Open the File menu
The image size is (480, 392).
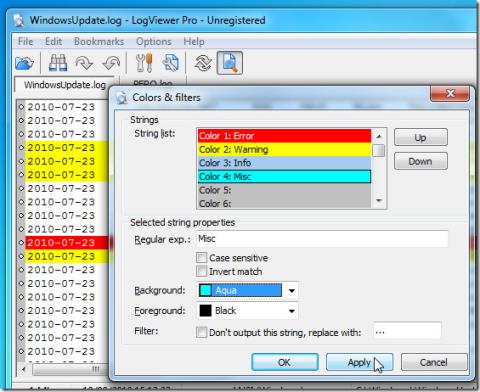pyautogui.click(x=25, y=41)
